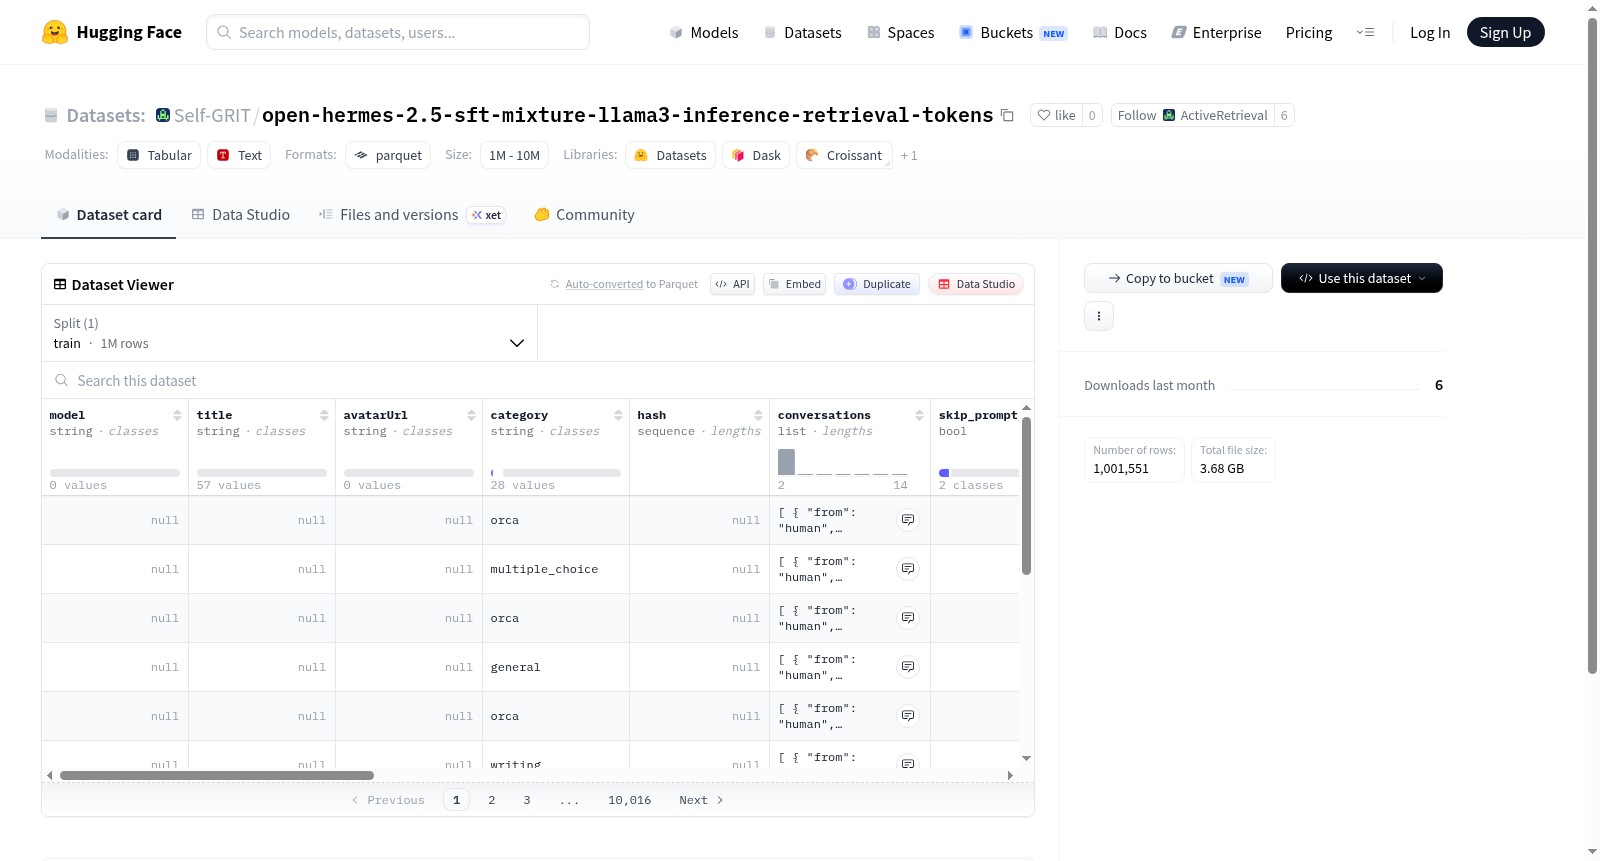The height and width of the screenshot is (861, 1600).
Task: Open Docs in the top navigation
Action: point(1119,32)
